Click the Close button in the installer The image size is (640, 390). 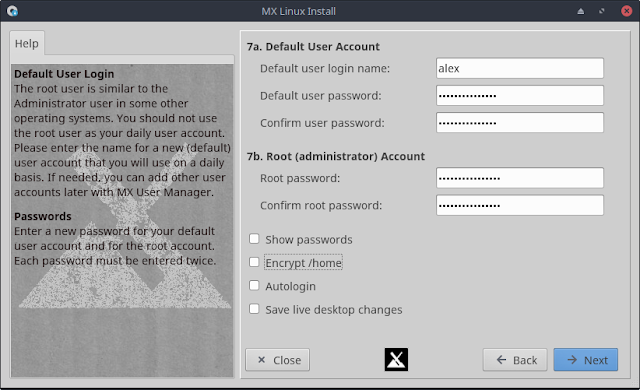(x=278, y=360)
